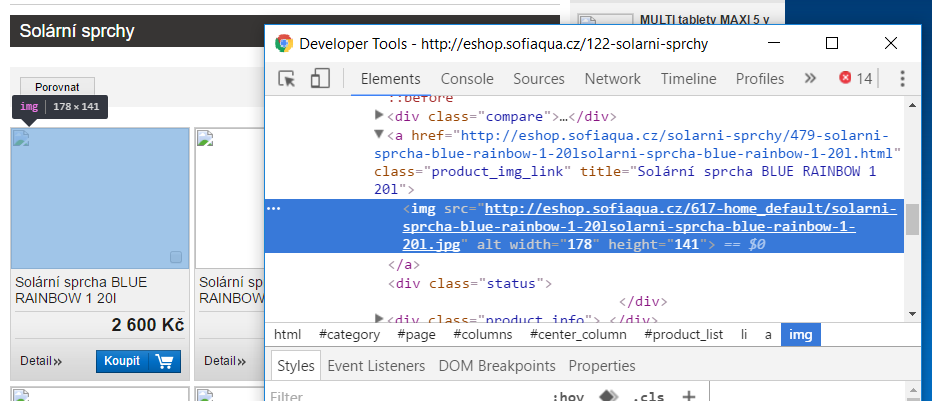This screenshot has height=401, width=932.
Task: Click the Chrome logo in DevTools title bar
Action: (284, 43)
